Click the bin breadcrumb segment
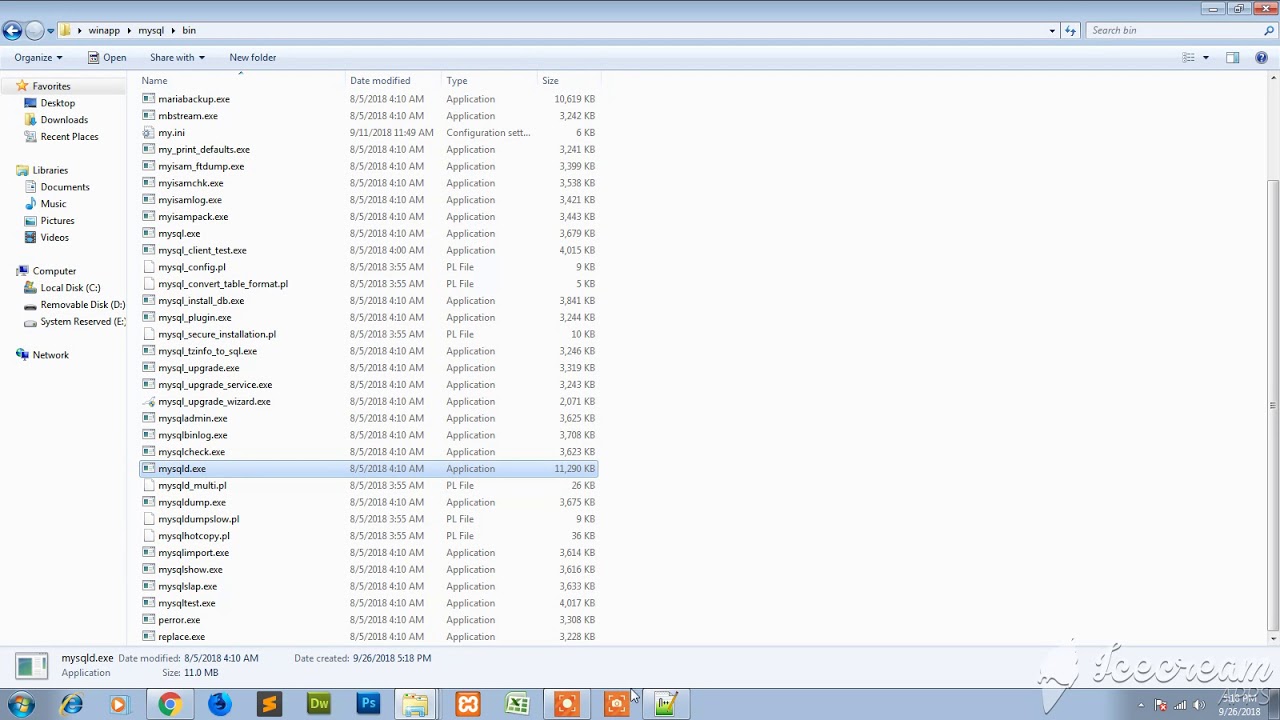The image size is (1280, 720). pyautogui.click(x=189, y=31)
